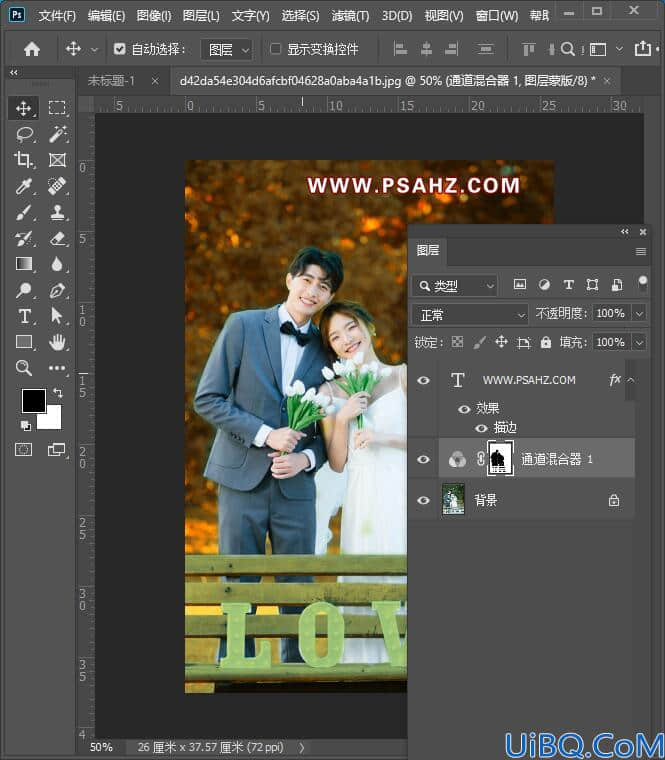Screen dimensions: 665x760
Task: Select the Gradient tool
Action: click(x=23, y=264)
